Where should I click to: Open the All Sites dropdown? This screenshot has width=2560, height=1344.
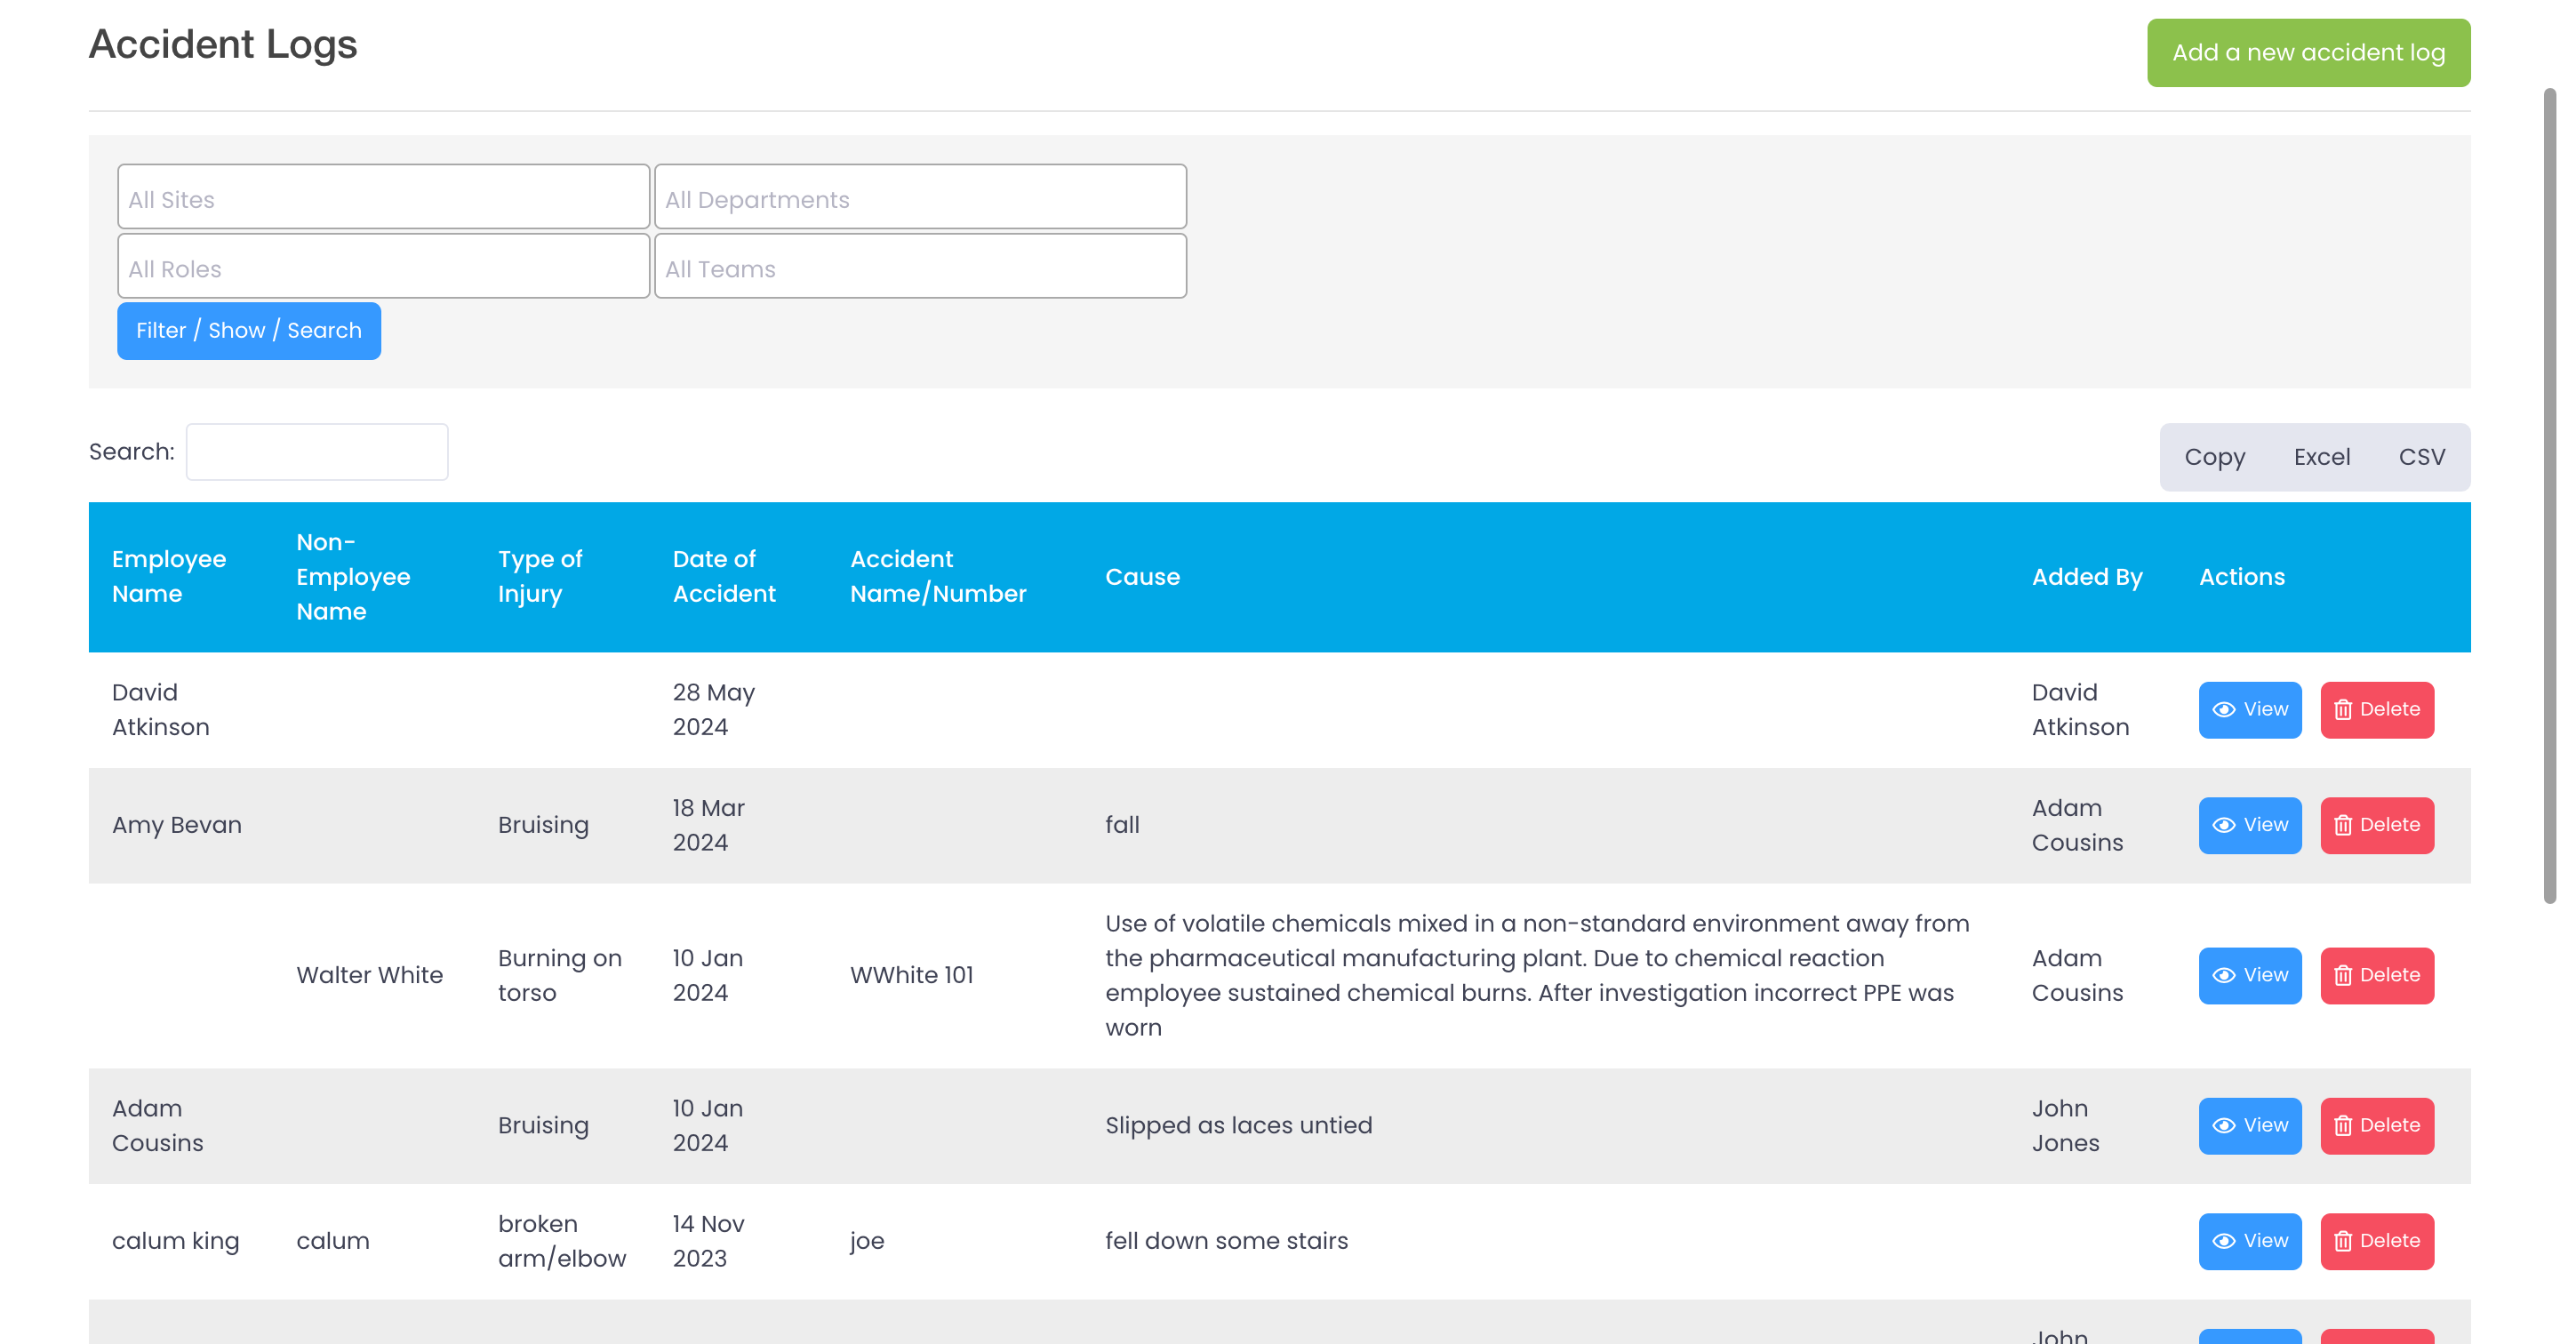click(x=383, y=198)
